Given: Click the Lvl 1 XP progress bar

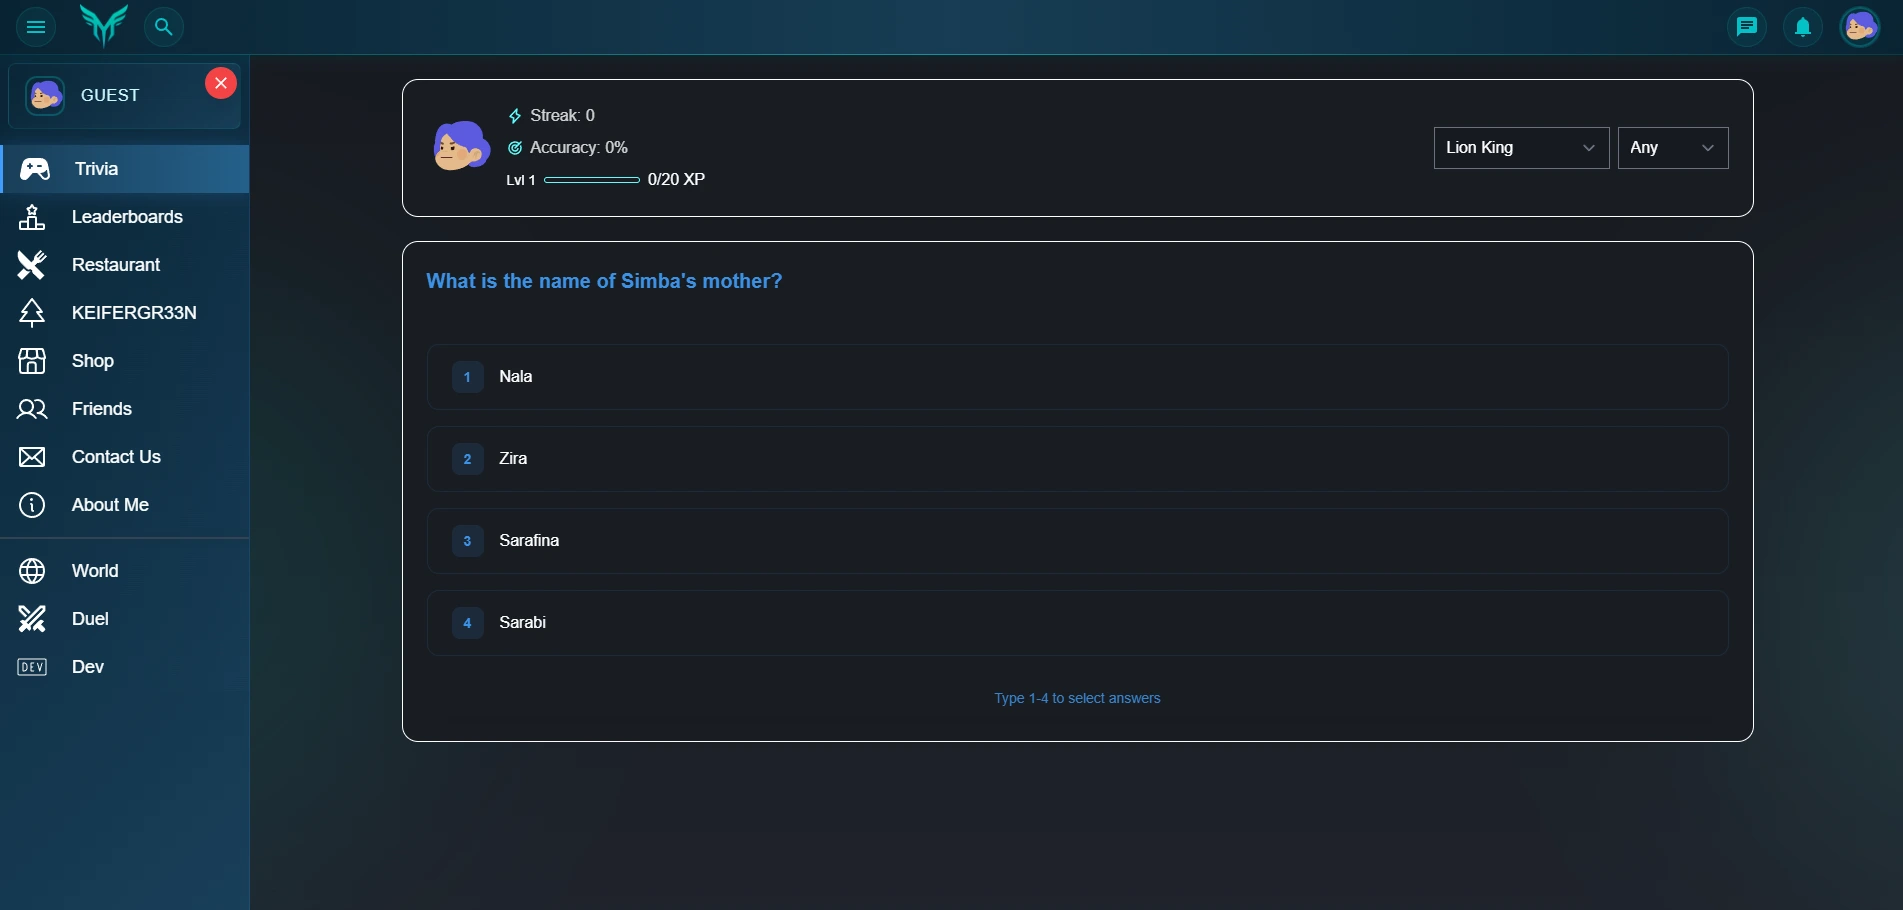Looking at the screenshot, I should (592, 180).
